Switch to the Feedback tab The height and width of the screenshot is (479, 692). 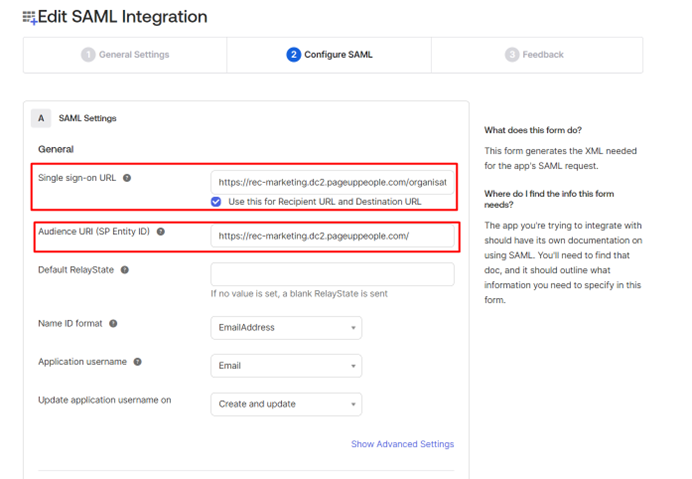click(x=535, y=55)
